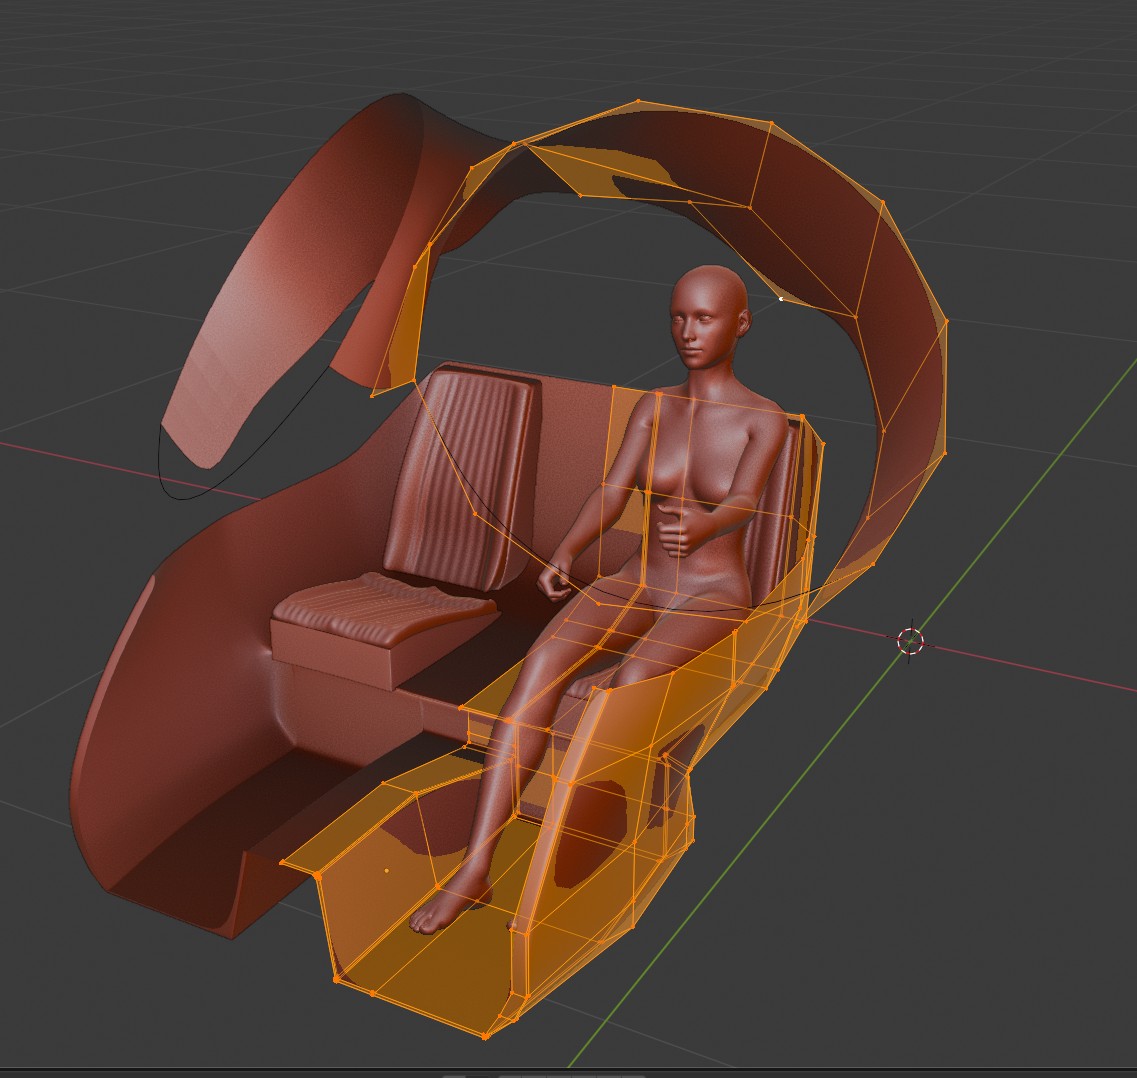Click the white highlighted vertex near the roof arch
Viewport: 1137px width, 1078px height.
pyautogui.click(x=781, y=299)
